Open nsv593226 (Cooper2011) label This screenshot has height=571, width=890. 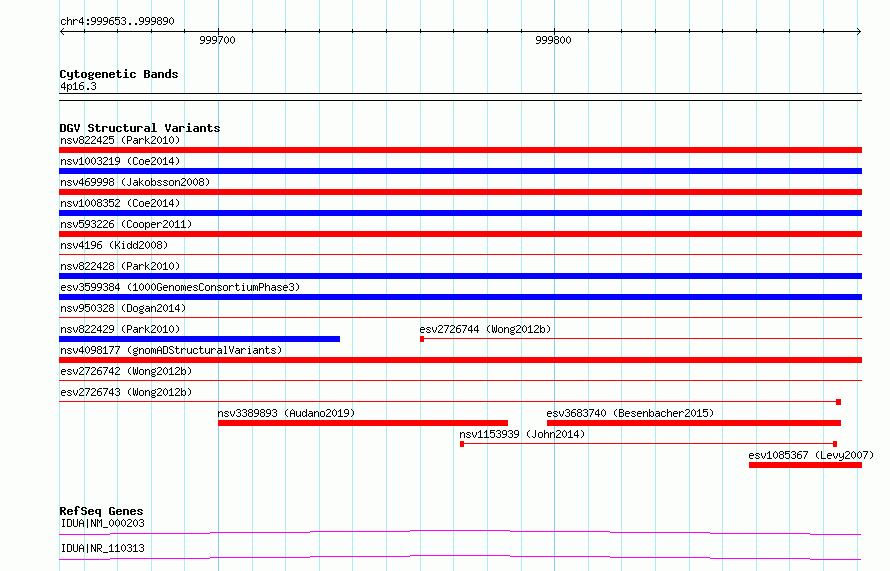click(x=126, y=224)
